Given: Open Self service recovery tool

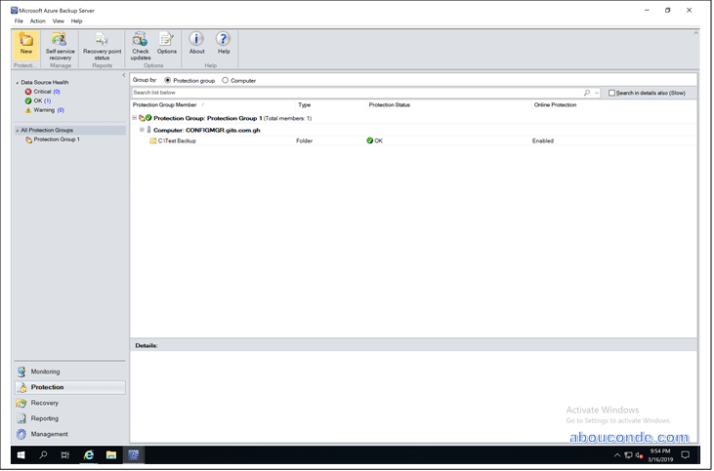Looking at the screenshot, I should click(x=60, y=41).
